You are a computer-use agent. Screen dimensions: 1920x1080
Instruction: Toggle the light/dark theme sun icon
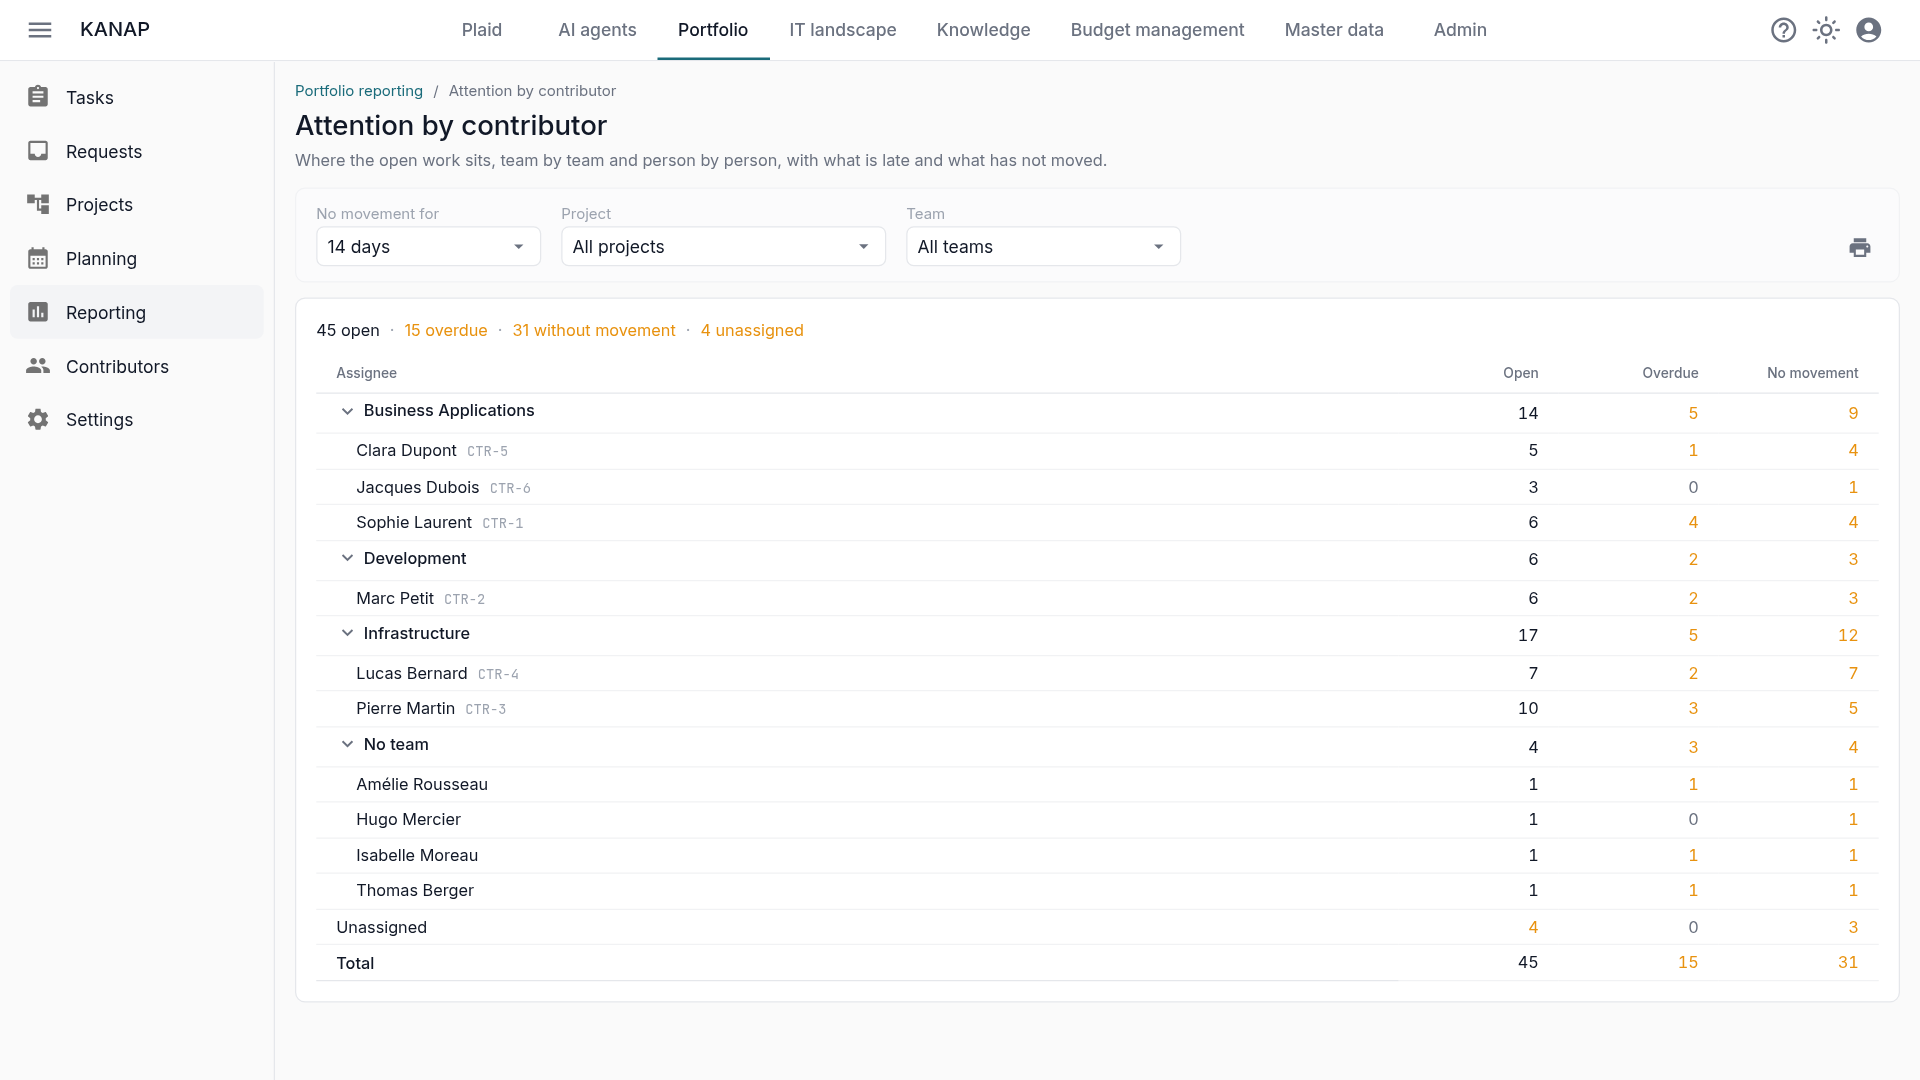pyautogui.click(x=1826, y=30)
